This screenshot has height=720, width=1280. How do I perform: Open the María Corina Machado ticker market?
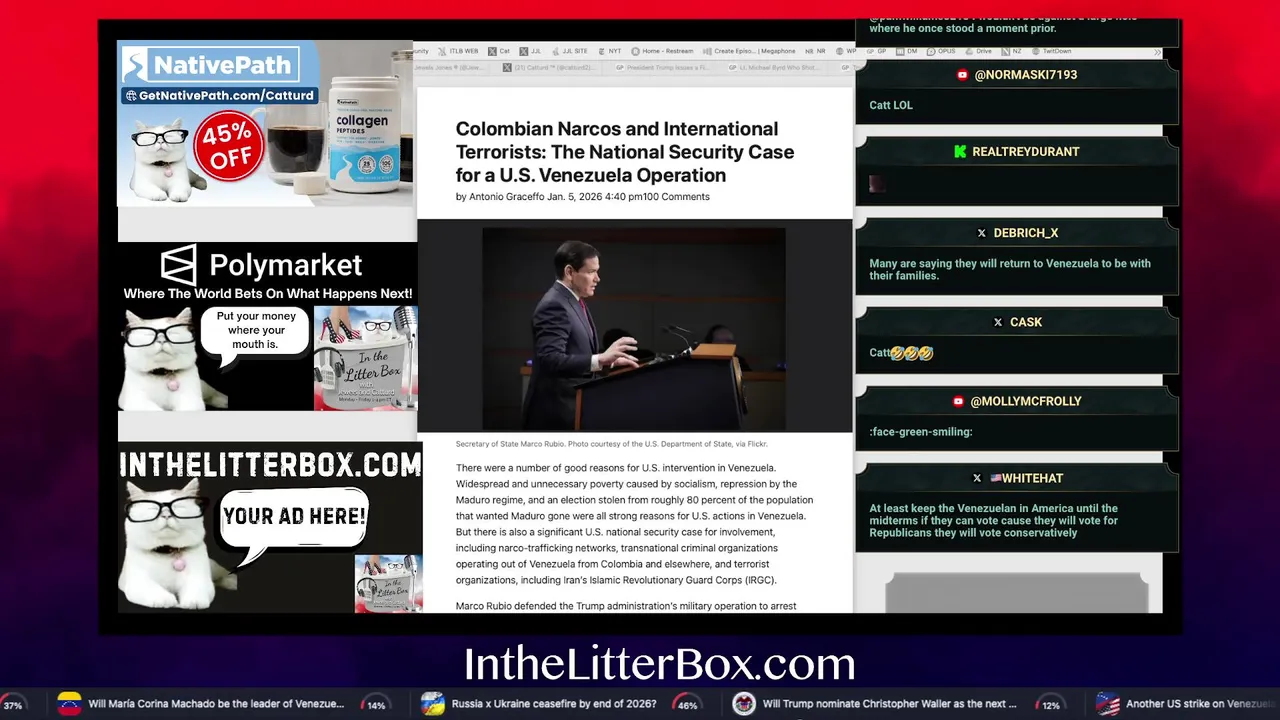(x=216, y=704)
